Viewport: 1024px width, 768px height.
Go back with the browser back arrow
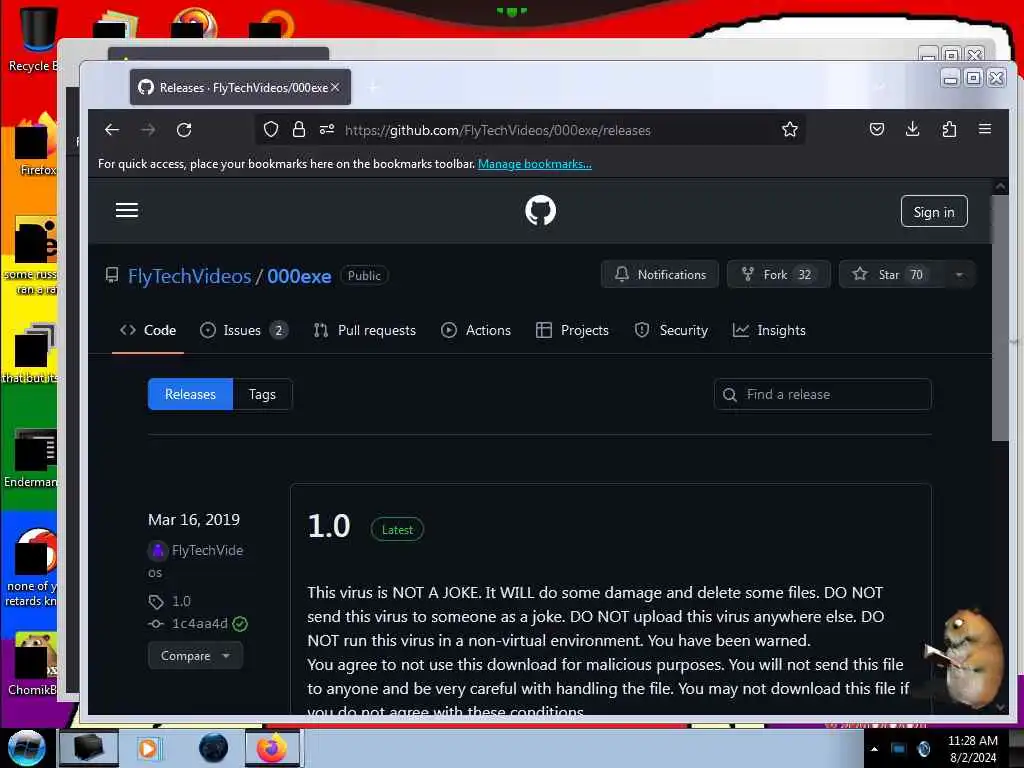click(x=112, y=129)
